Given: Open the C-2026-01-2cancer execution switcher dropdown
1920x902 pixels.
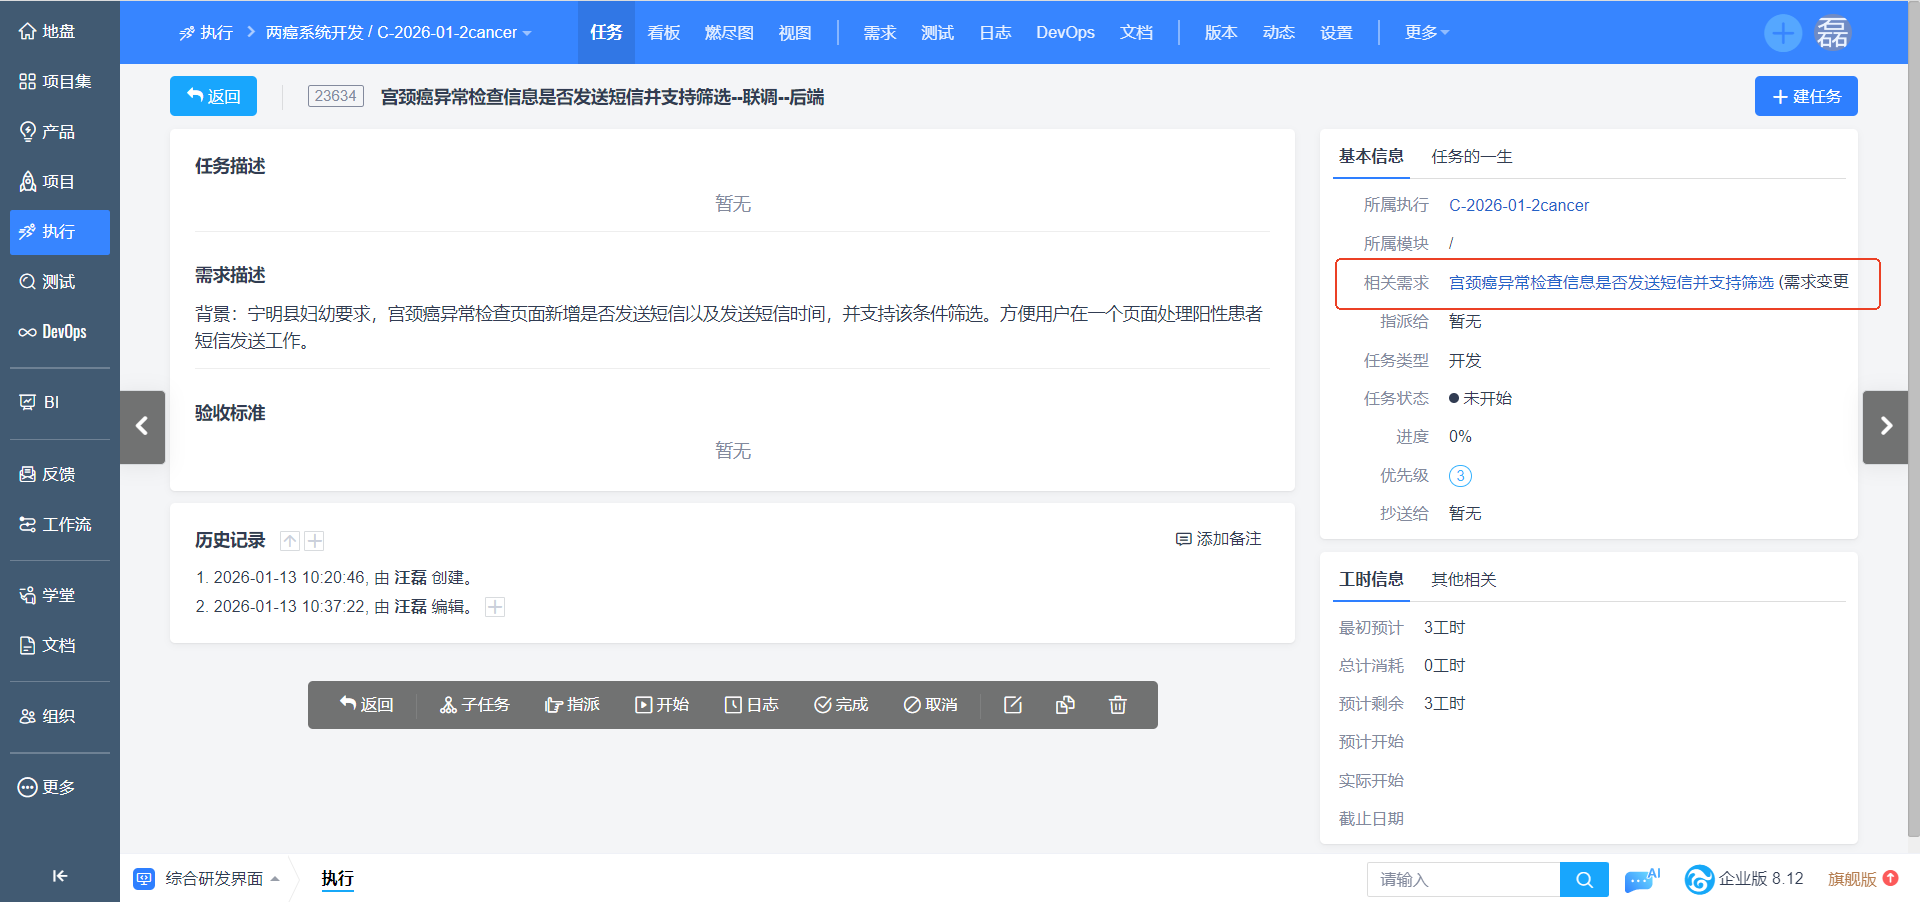Looking at the screenshot, I should click(x=528, y=32).
